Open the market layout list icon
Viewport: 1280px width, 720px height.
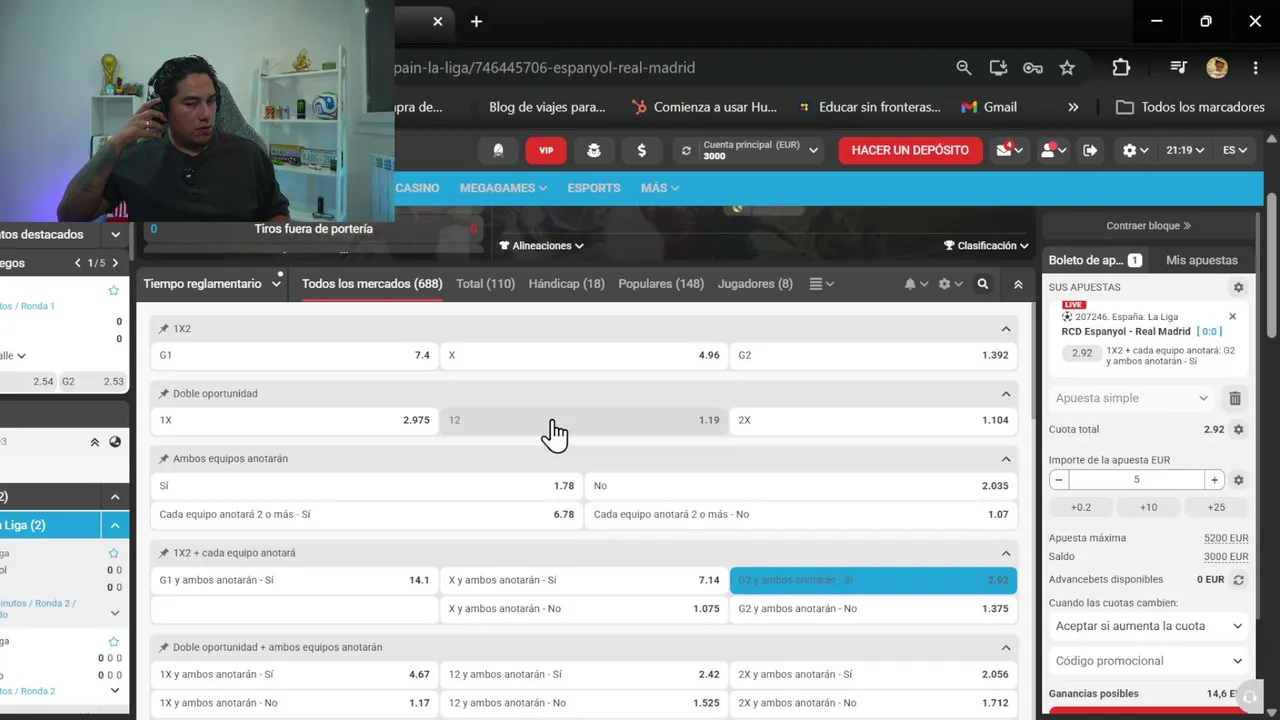point(821,284)
